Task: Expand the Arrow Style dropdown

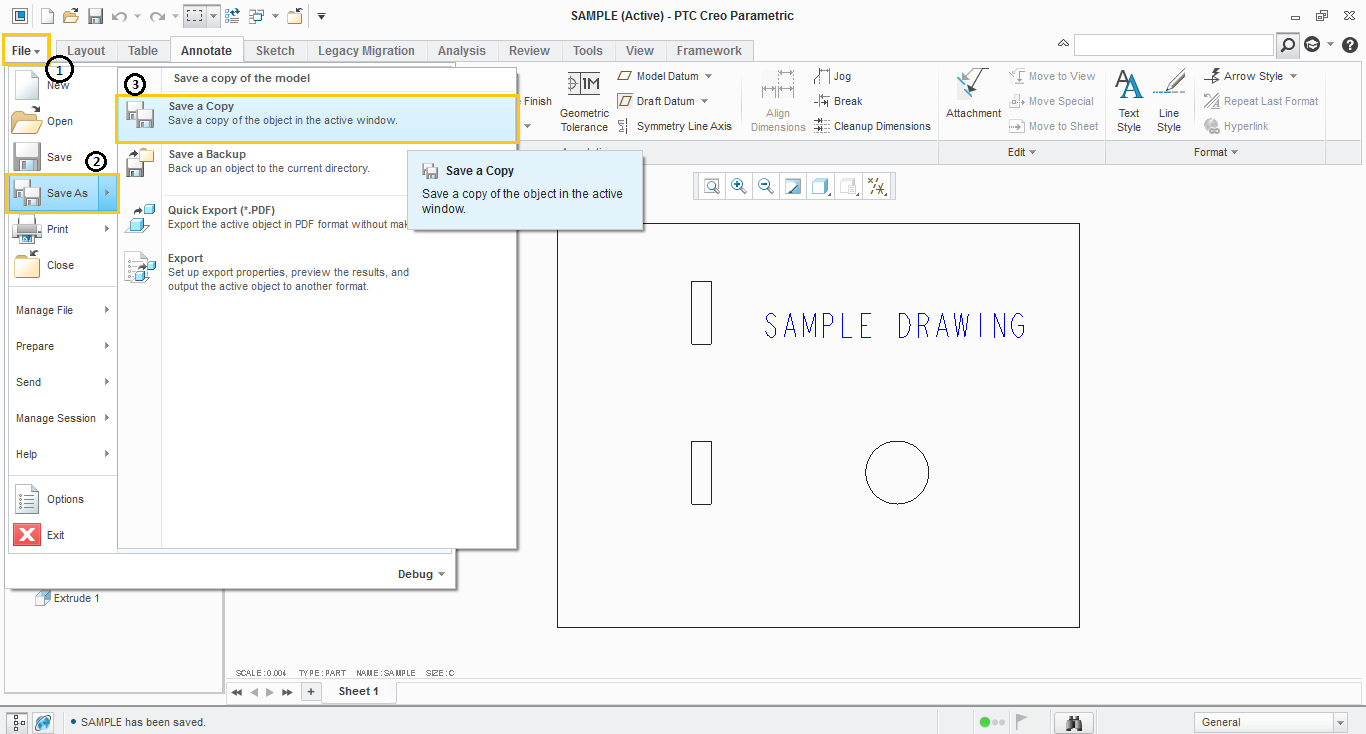Action: point(1293,76)
